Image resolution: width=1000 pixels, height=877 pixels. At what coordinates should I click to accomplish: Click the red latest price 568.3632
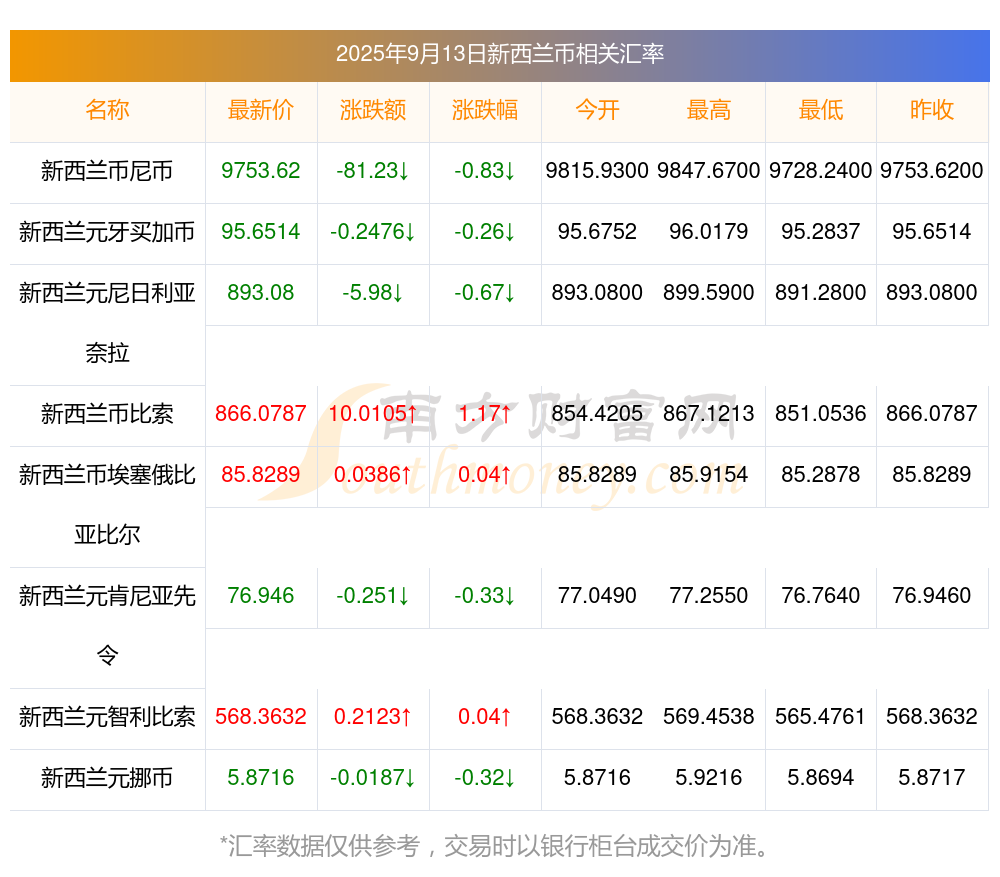pos(261,716)
